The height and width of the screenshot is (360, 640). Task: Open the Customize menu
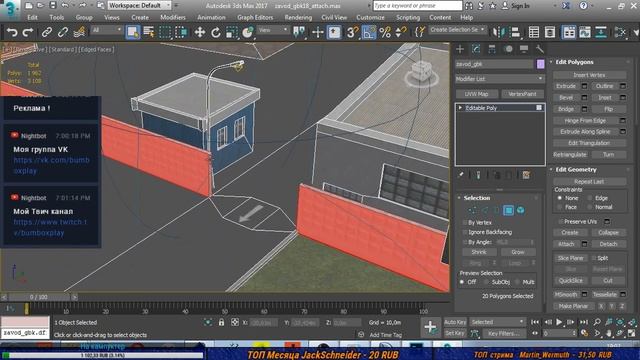pos(370,18)
